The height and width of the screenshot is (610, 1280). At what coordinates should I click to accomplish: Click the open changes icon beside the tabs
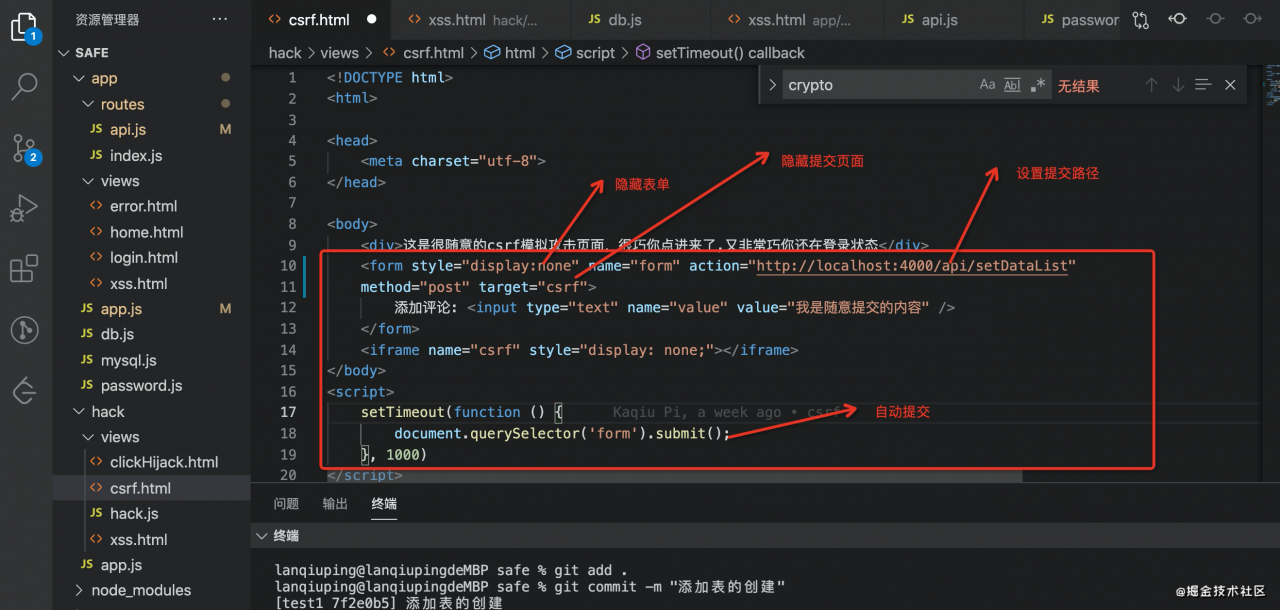point(1141,18)
